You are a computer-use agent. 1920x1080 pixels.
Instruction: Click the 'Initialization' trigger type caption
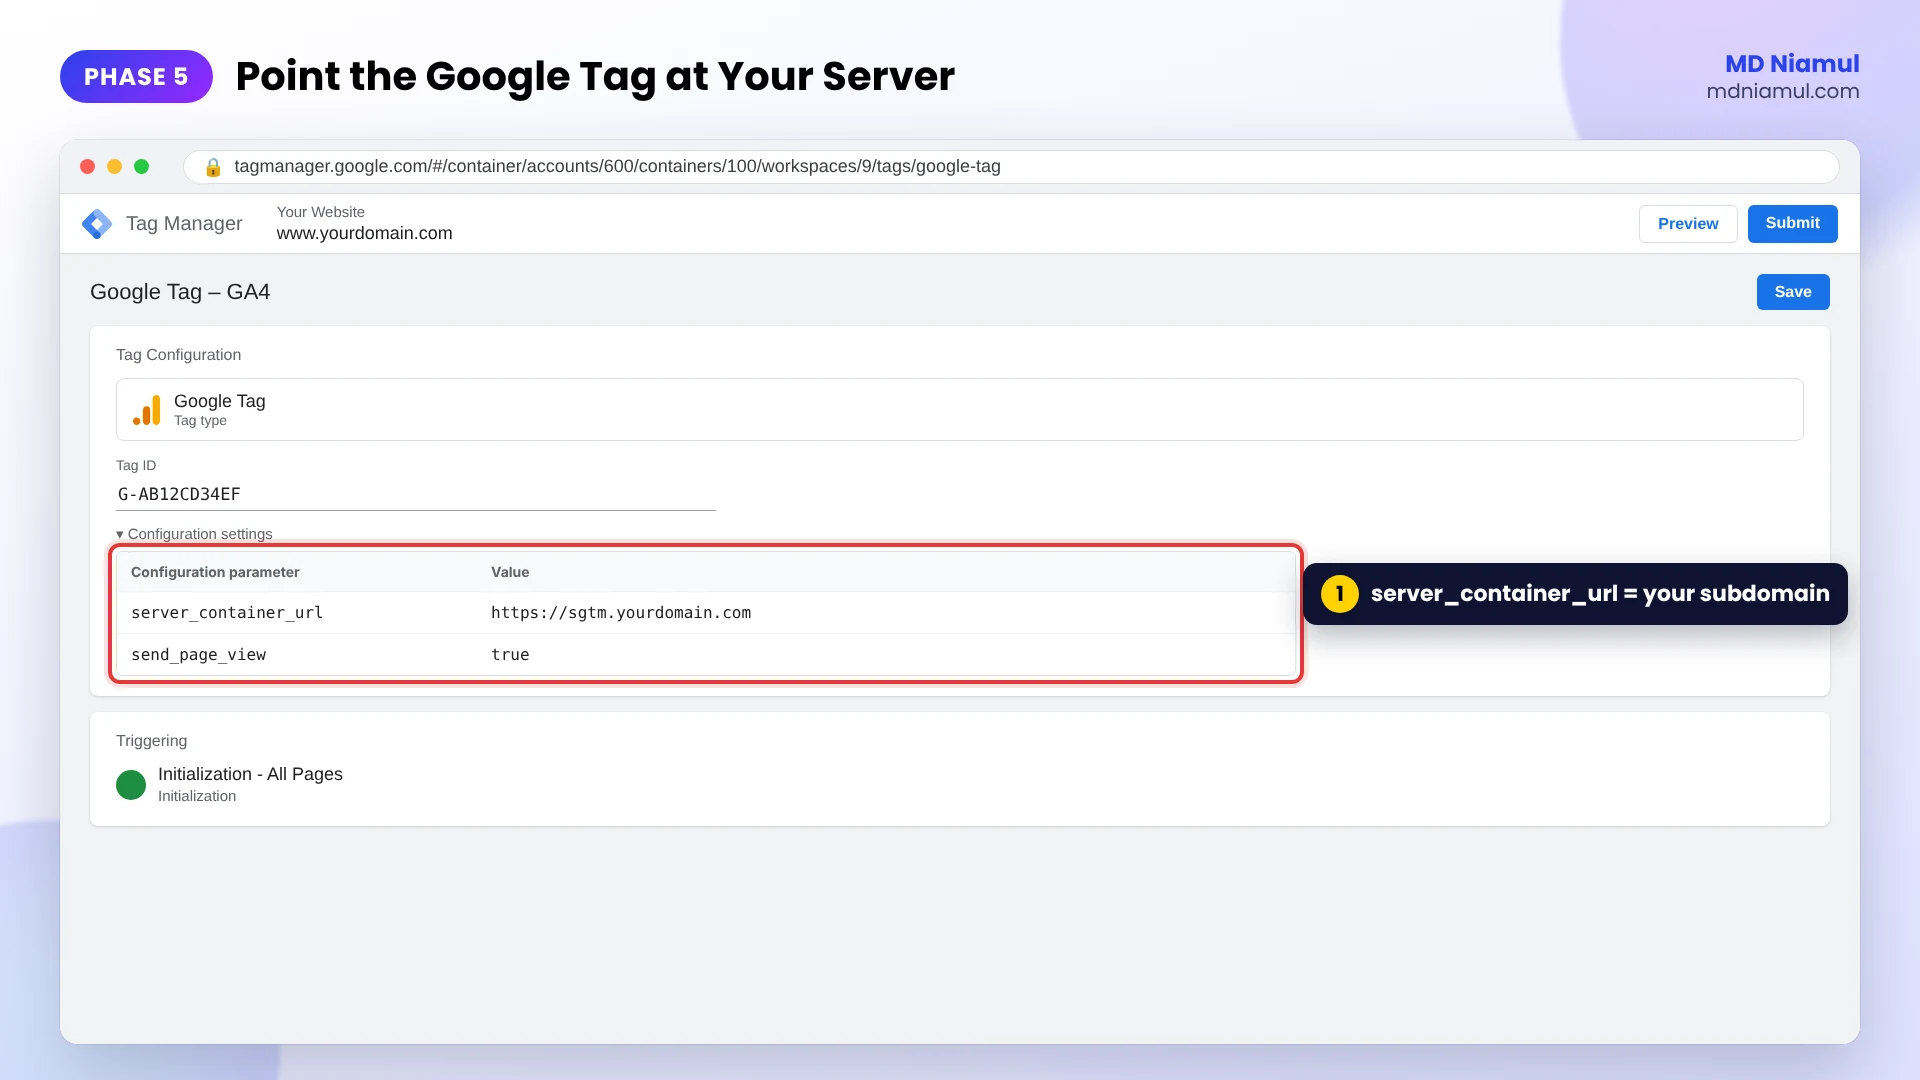click(x=197, y=797)
